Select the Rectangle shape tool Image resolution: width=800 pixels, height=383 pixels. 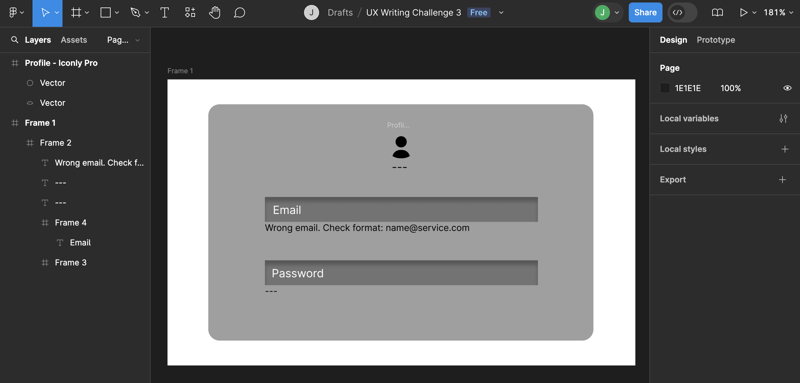[x=106, y=13]
